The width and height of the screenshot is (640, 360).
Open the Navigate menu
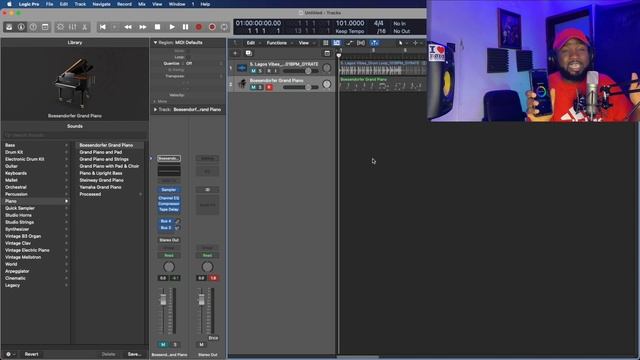click(x=101, y=4)
